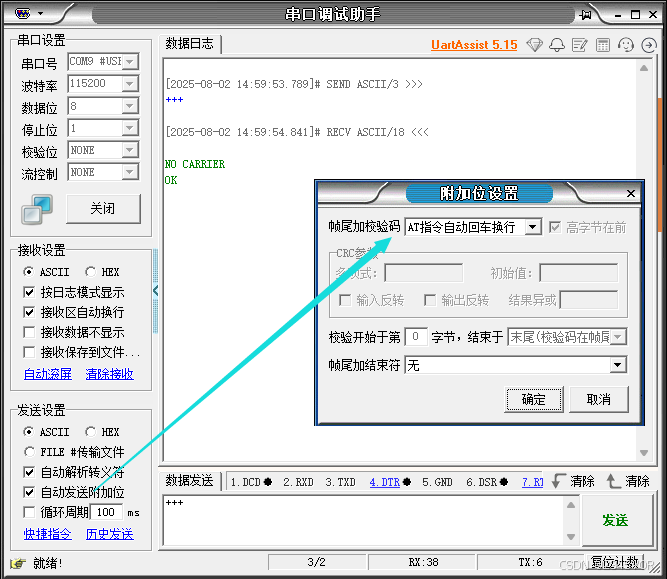Click the ready status hand icon

click(17, 563)
